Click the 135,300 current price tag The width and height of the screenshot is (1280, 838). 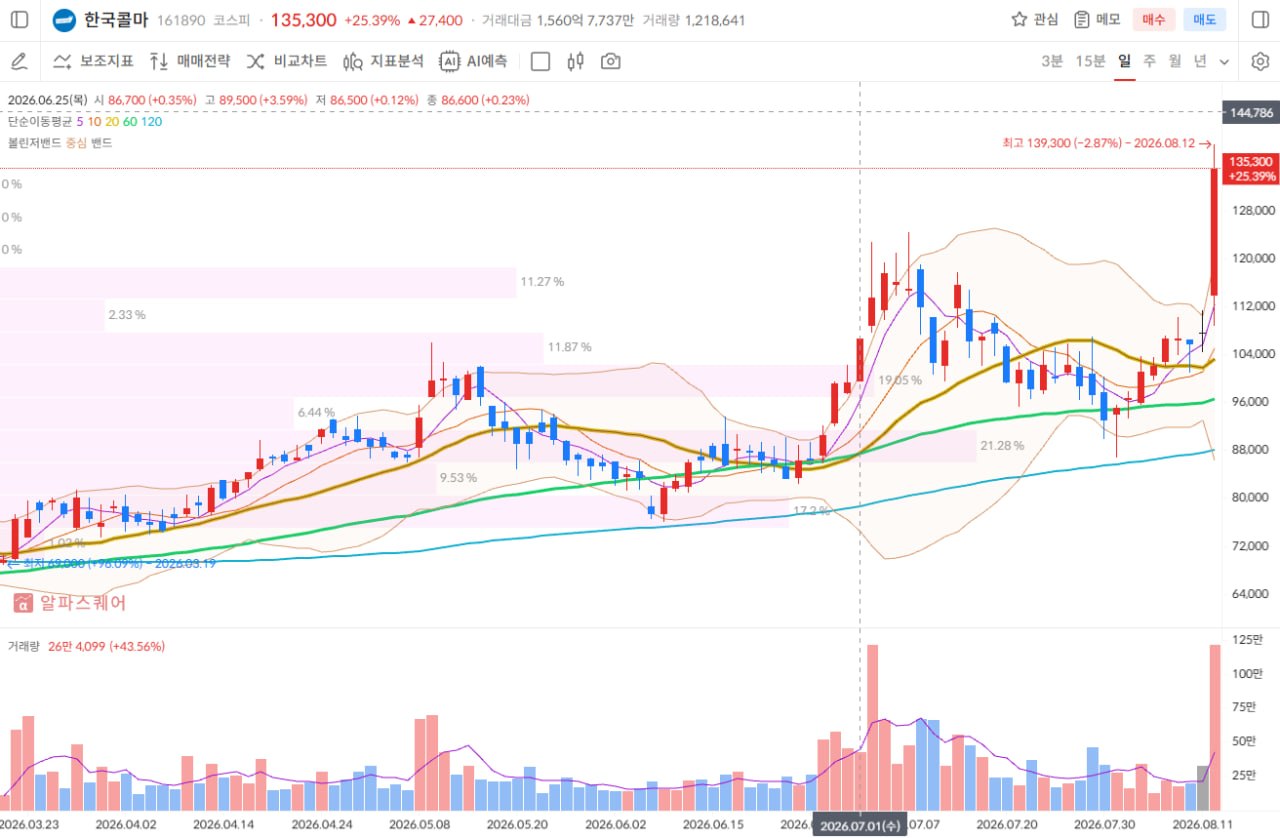pyautogui.click(x=1251, y=168)
